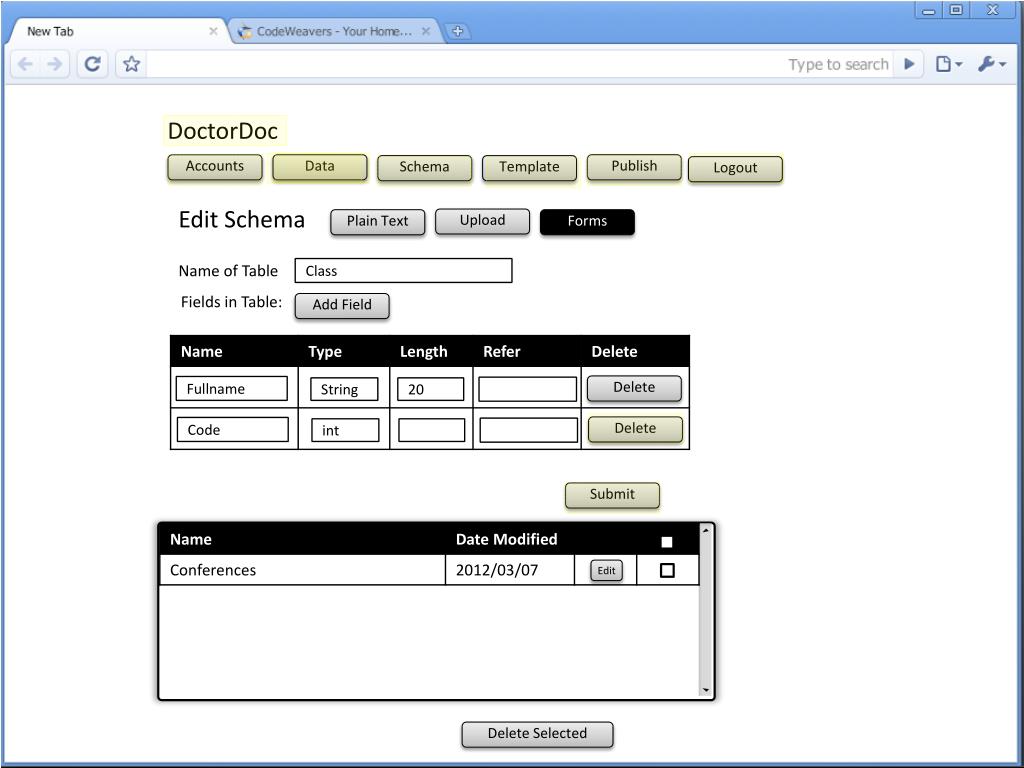Bookmark page with the star icon
This screenshot has height=768, width=1024.
[x=131, y=64]
